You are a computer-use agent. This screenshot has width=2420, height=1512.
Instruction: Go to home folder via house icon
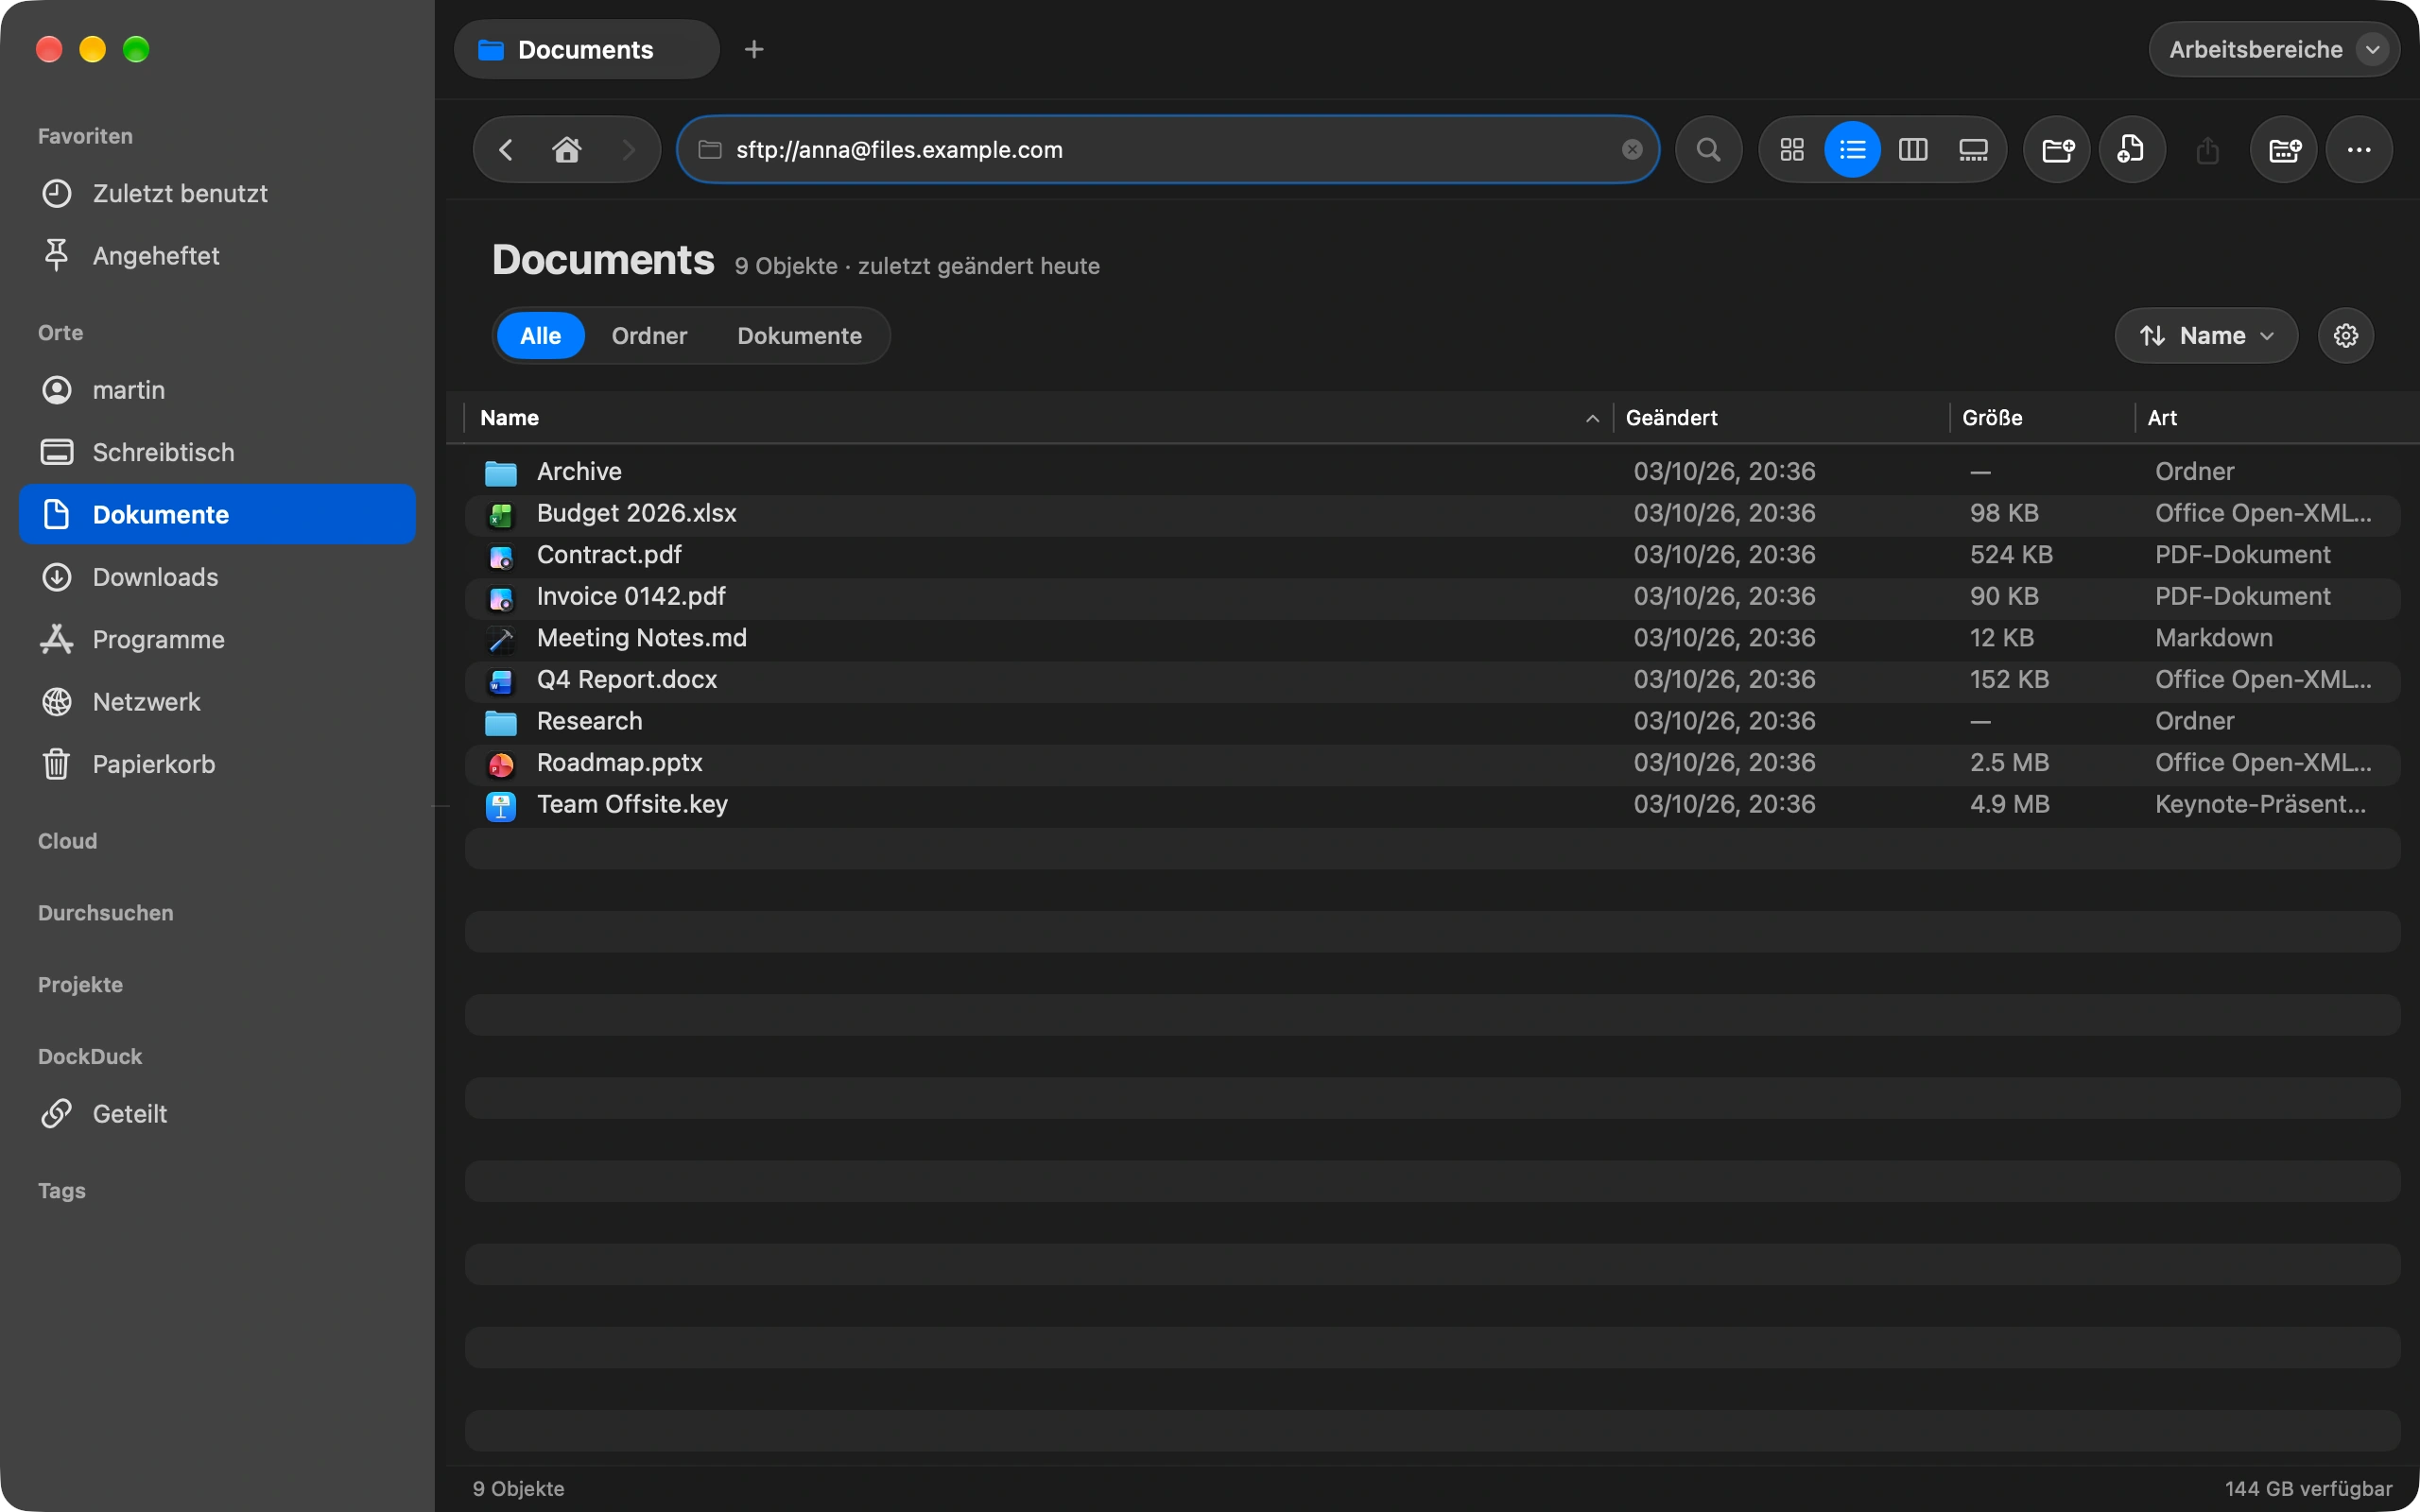click(567, 150)
